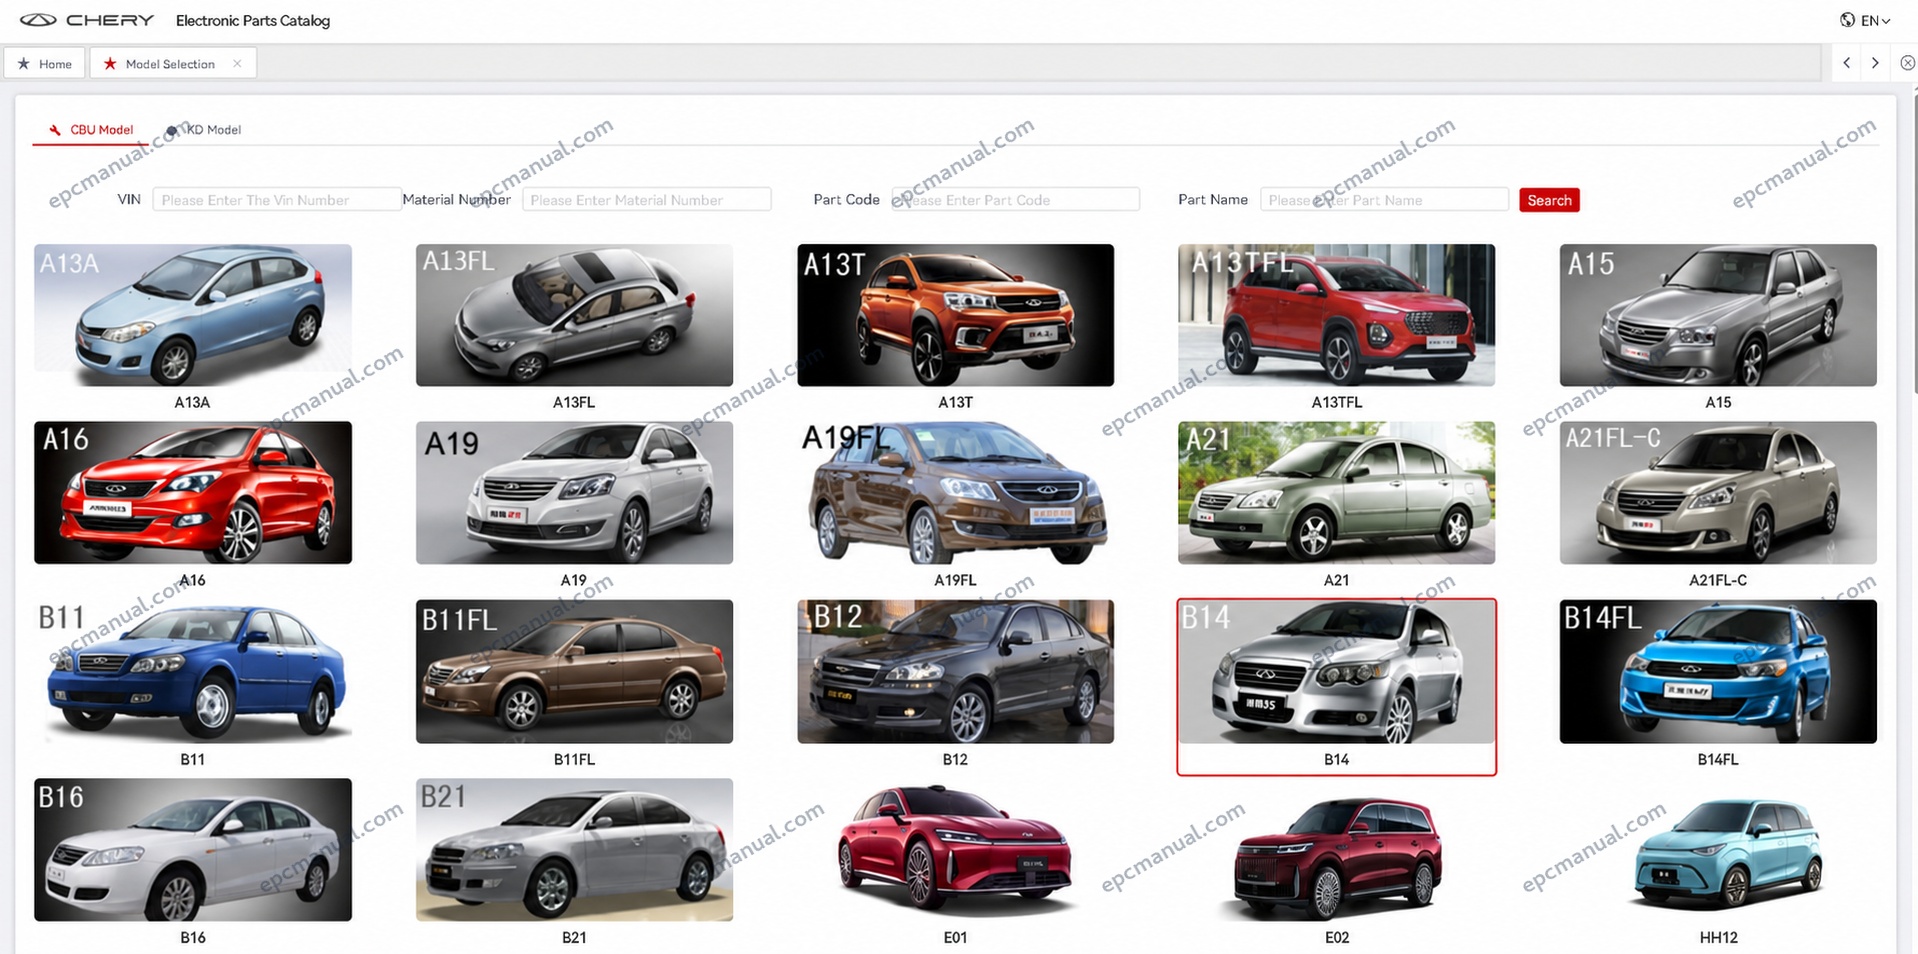Open the B11FL model thumbnail
The height and width of the screenshot is (954, 1918).
coord(574,671)
